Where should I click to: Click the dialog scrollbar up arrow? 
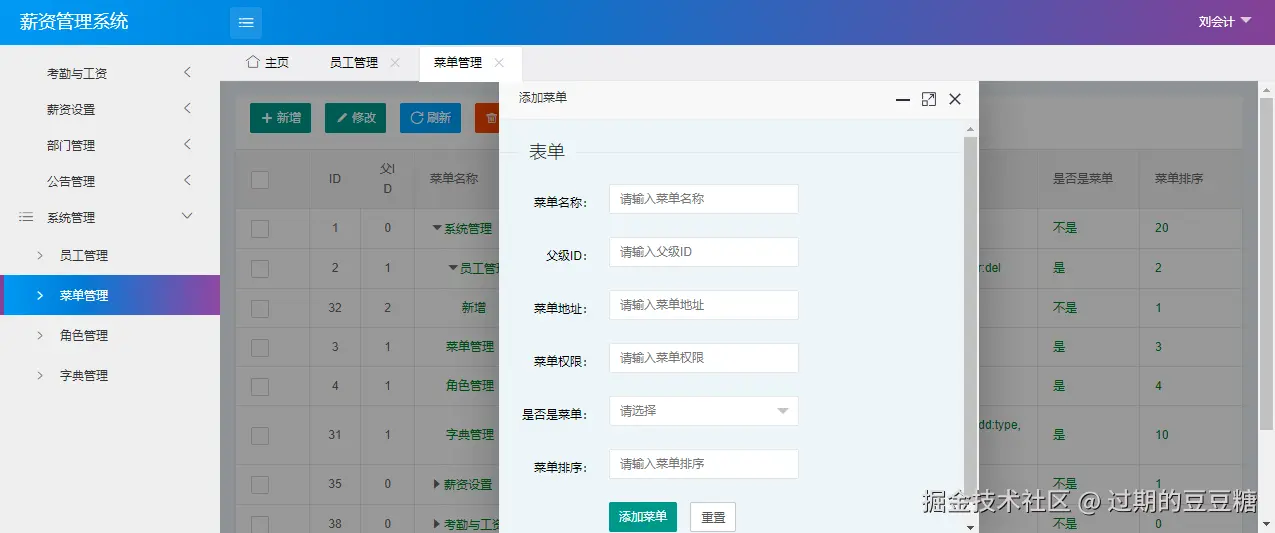click(970, 129)
